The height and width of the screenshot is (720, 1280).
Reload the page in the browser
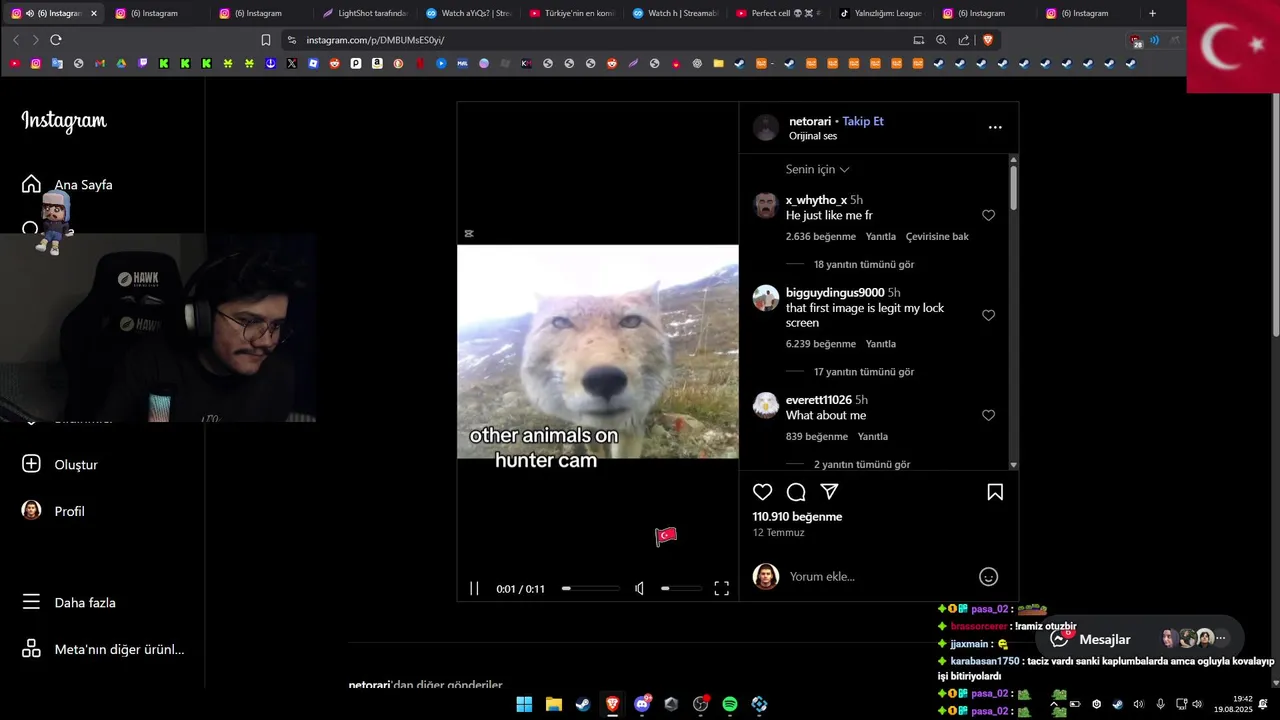click(x=56, y=40)
